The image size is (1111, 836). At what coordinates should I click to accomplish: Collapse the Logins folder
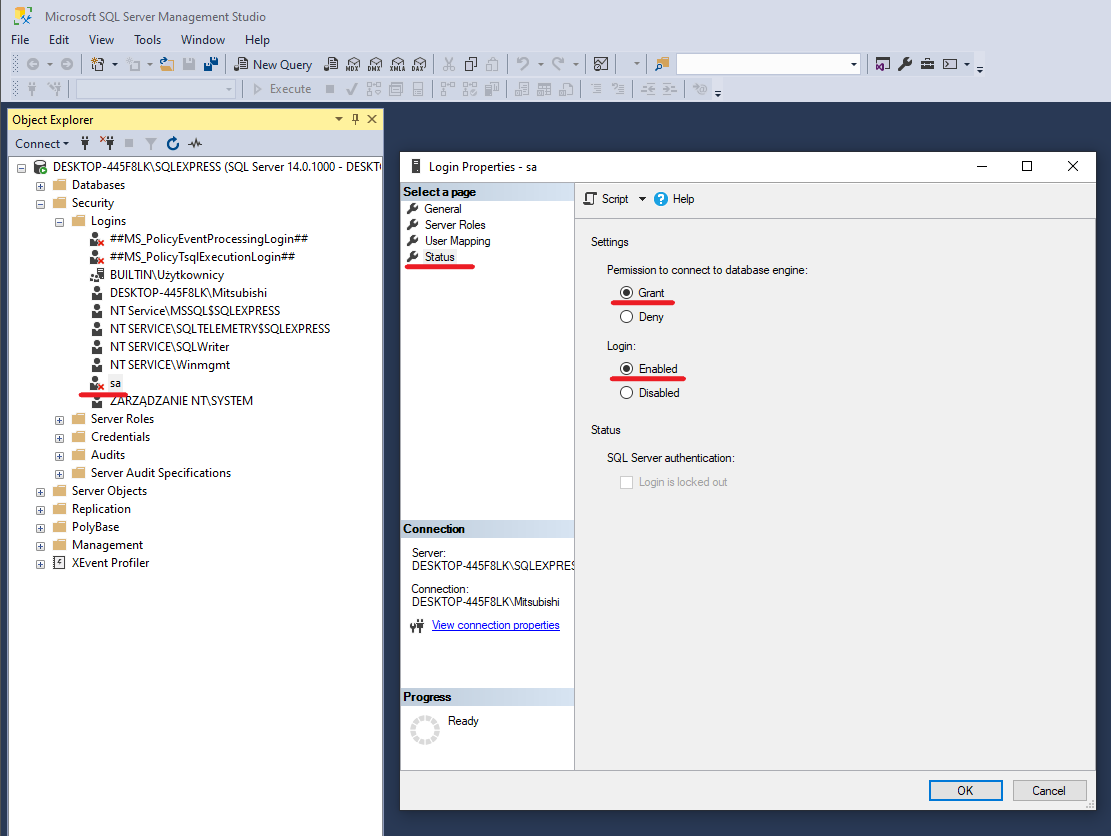click(60, 222)
